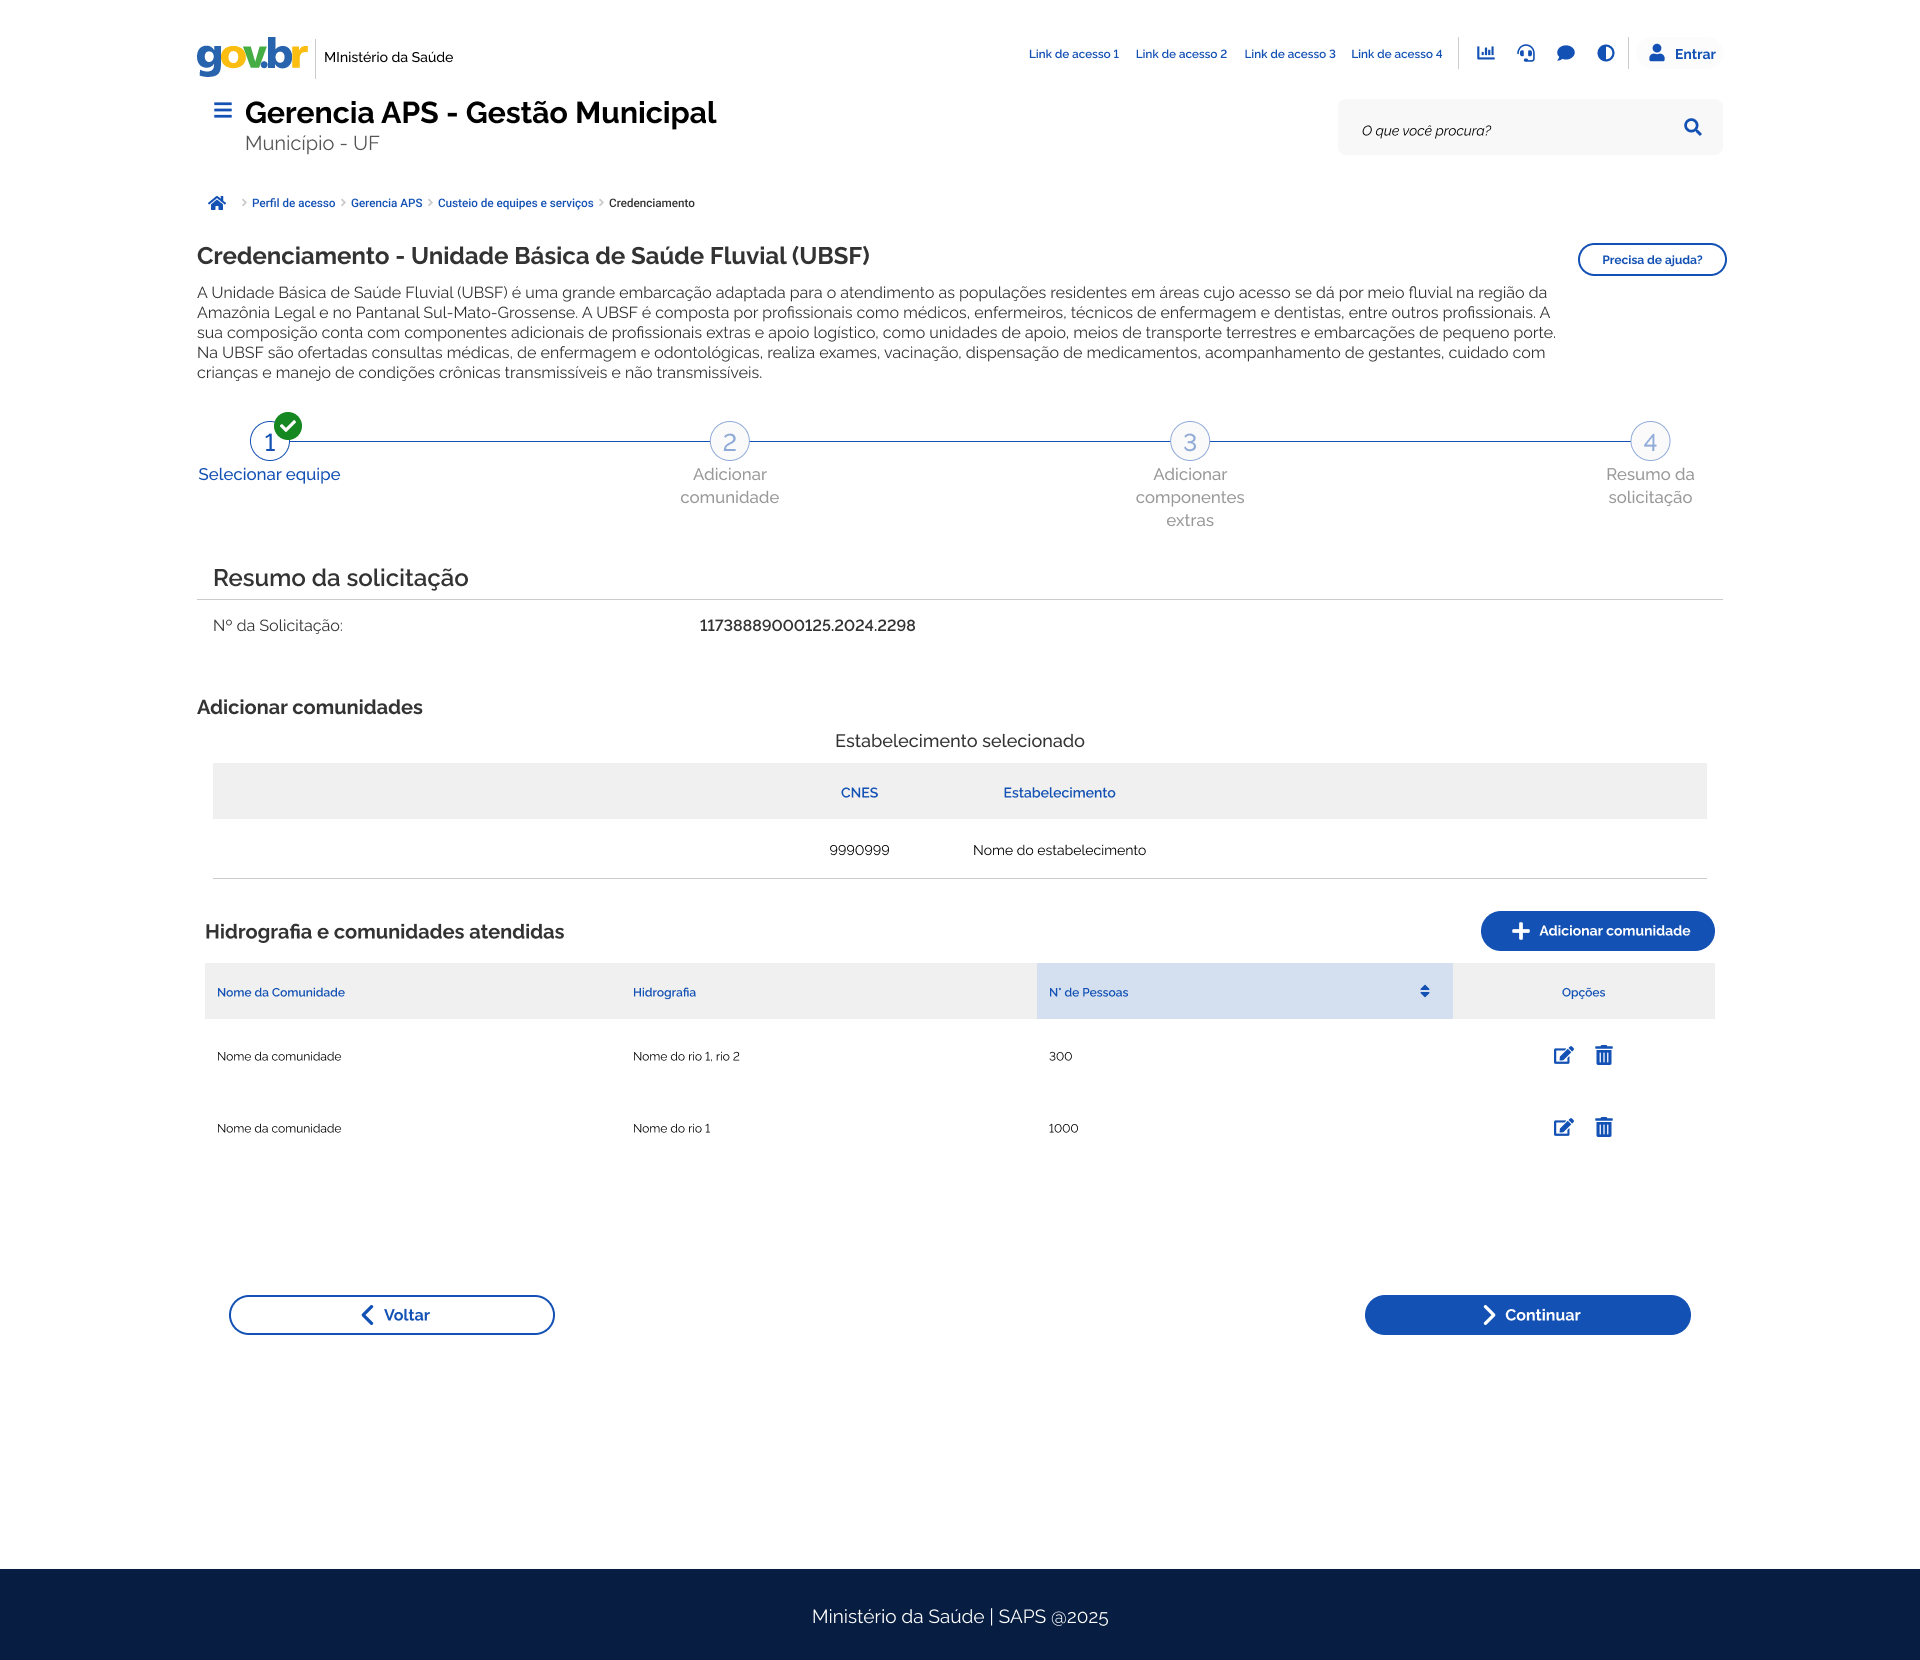Screen dimensions: 1920x1660
Task: Select step 2 Adicionar comunidade circle
Action: [730, 441]
